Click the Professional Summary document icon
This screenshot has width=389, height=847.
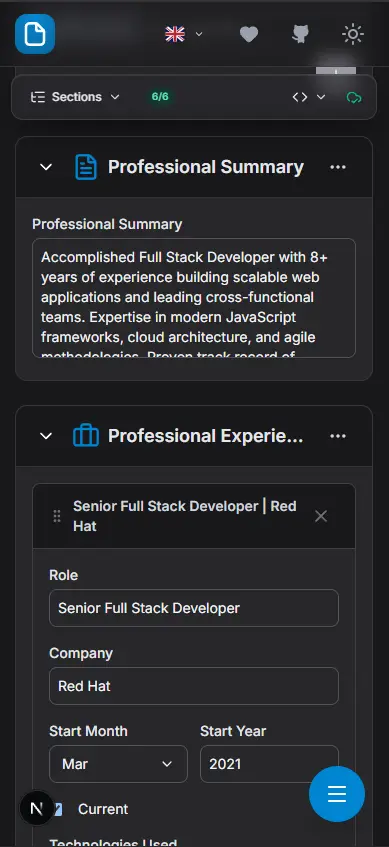tap(86, 167)
